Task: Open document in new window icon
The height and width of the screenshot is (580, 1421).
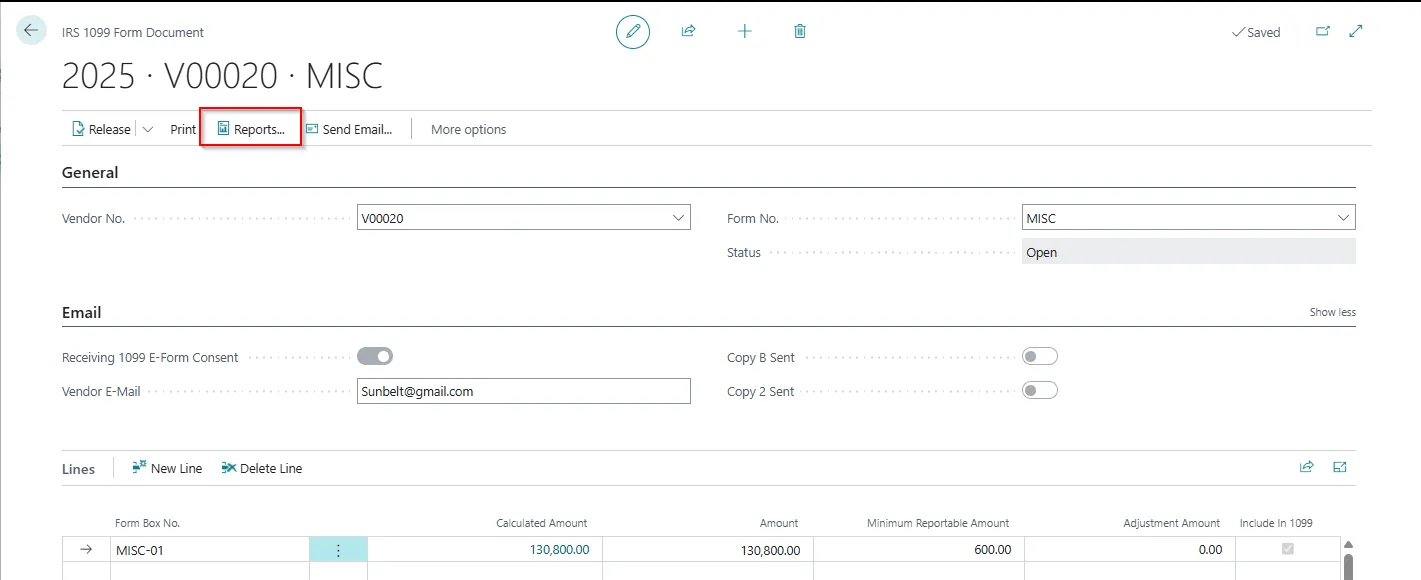Action: 1323,32
